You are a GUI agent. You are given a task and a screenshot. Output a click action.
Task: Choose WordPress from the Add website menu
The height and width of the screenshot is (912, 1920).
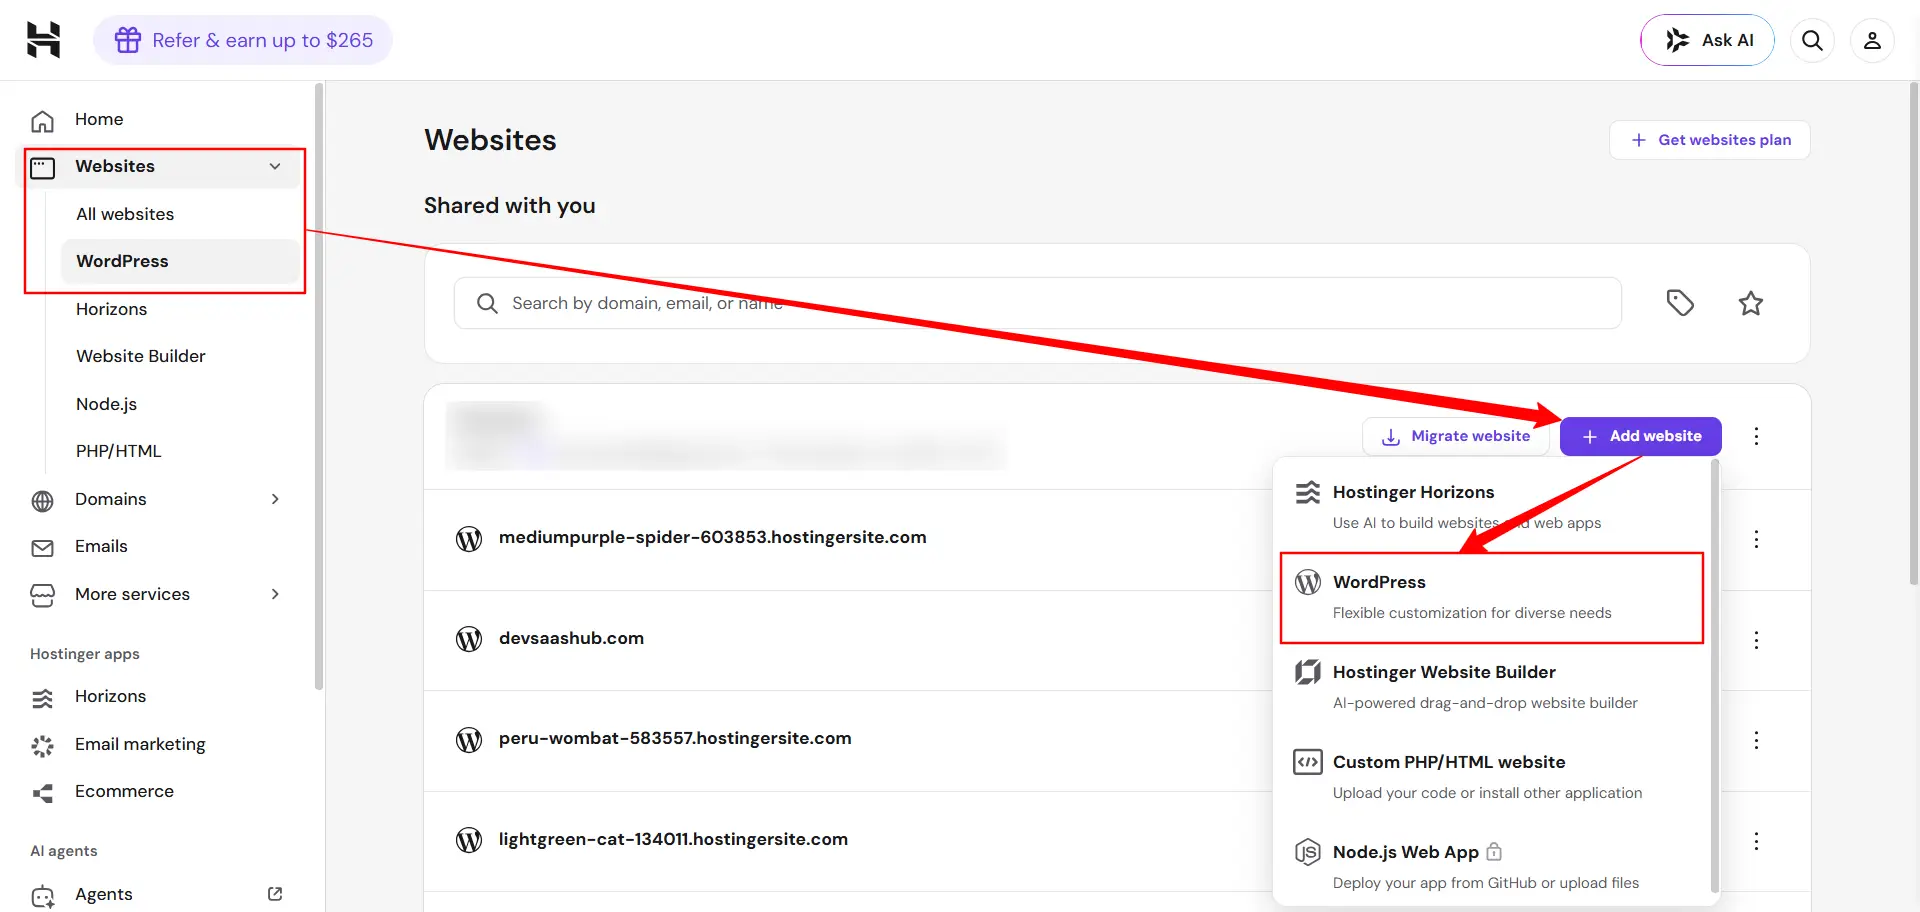point(1492,597)
